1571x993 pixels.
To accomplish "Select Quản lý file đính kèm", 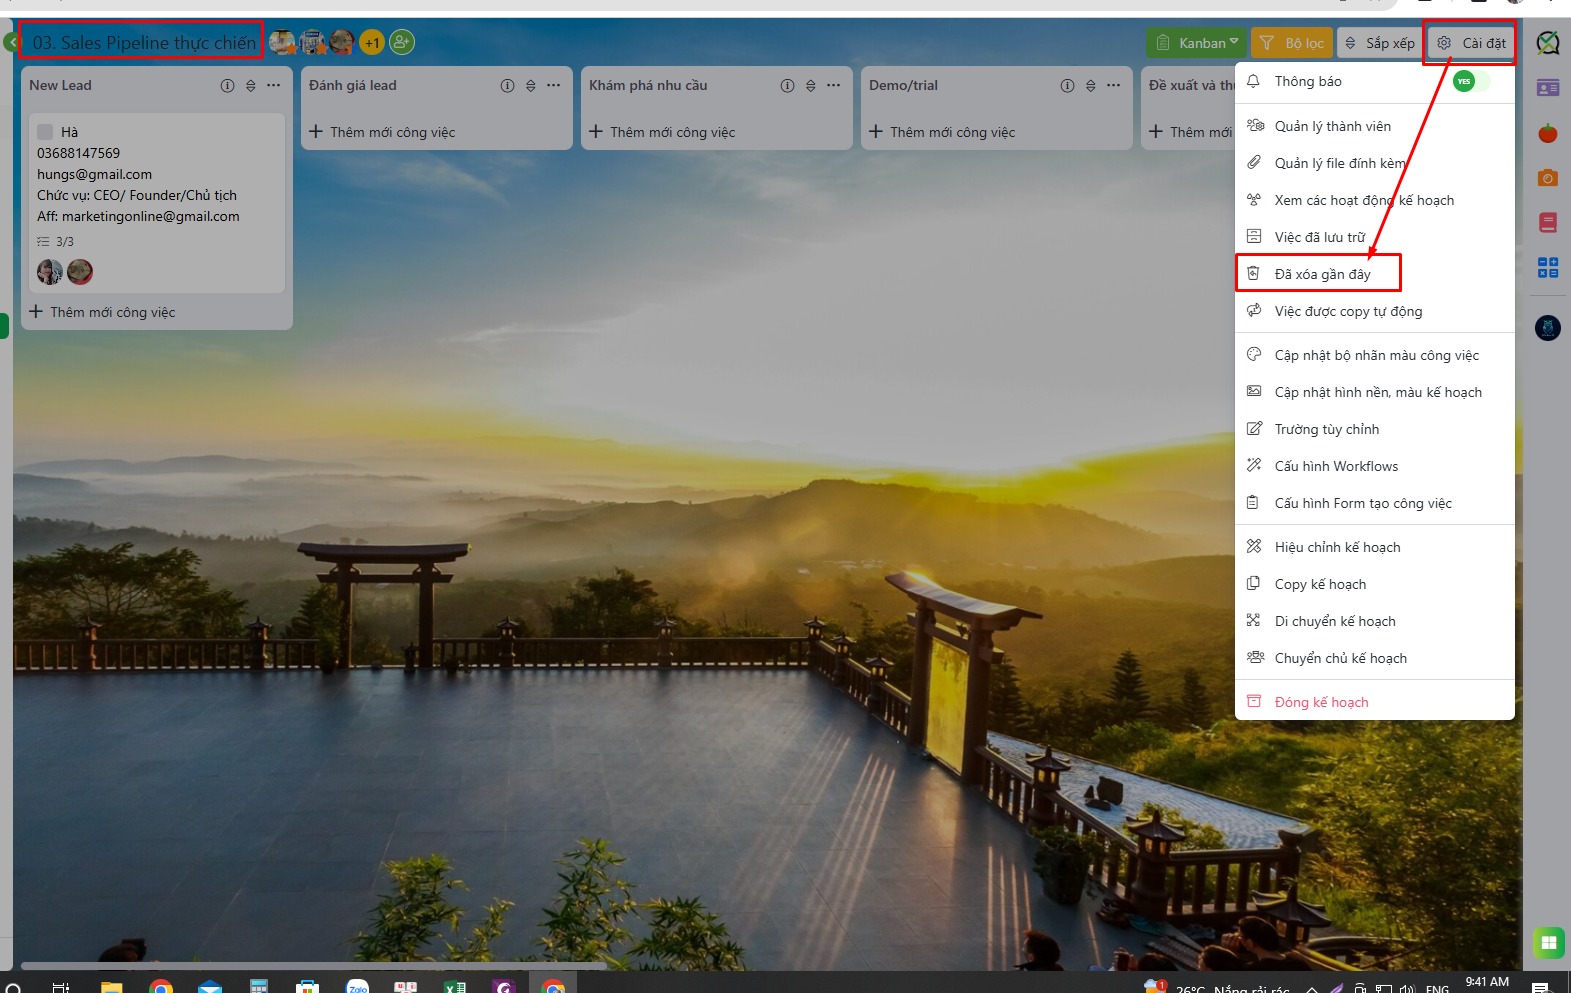I will (1375, 163).
